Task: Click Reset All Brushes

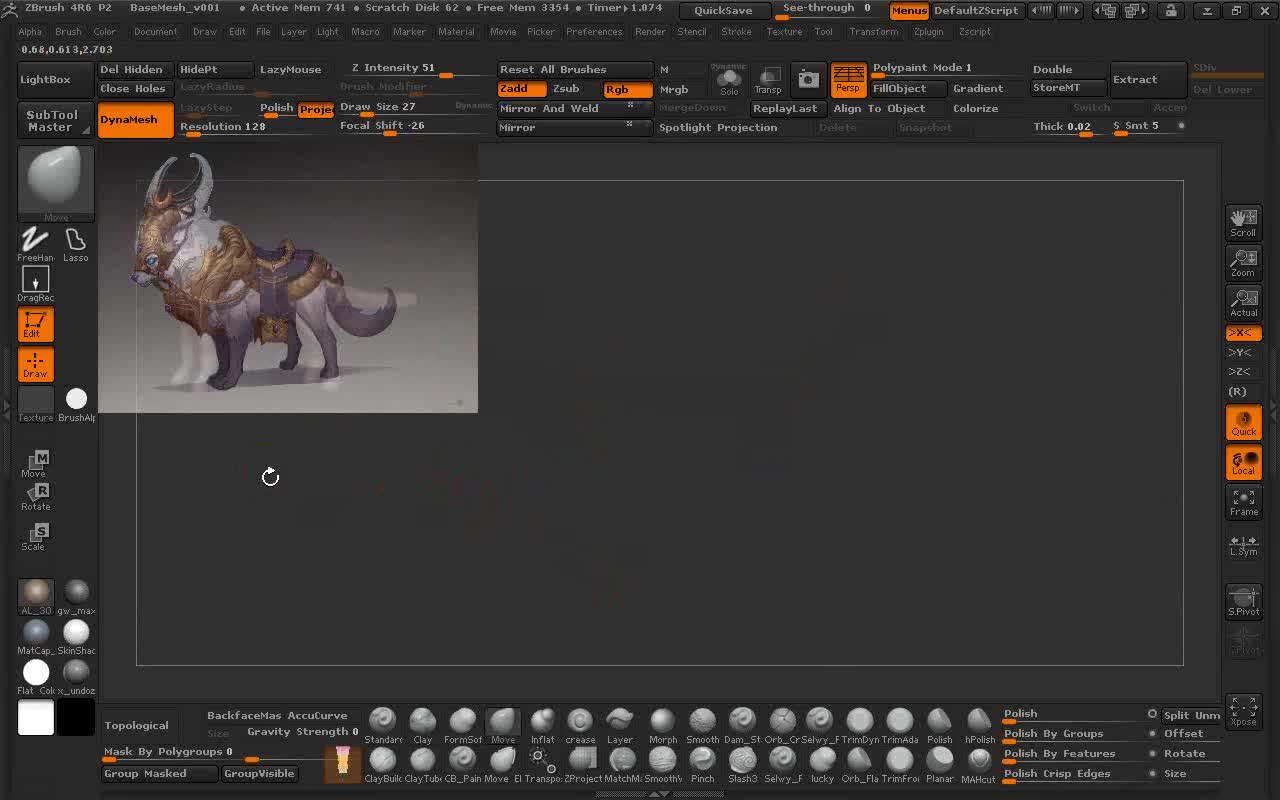Action: click(575, 69)
